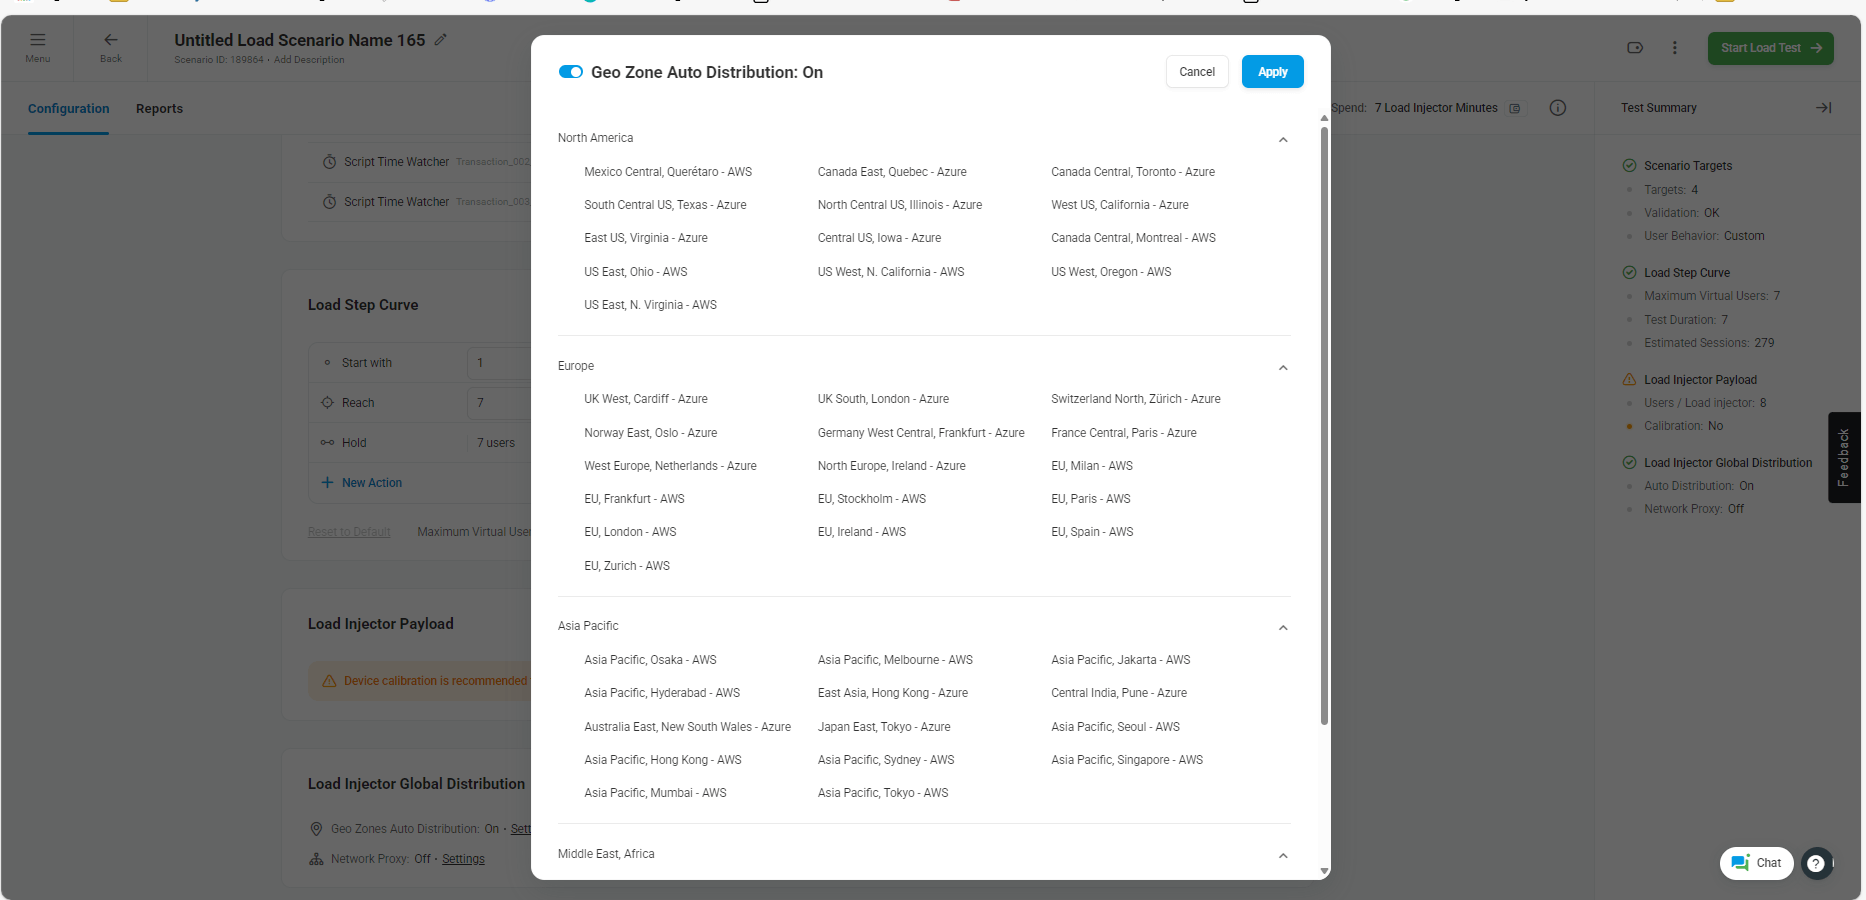Image resolution: width=1866 pixels, height=900 pixels.
Task: Open the help question mark icon
Action: tap(1816, 863)
